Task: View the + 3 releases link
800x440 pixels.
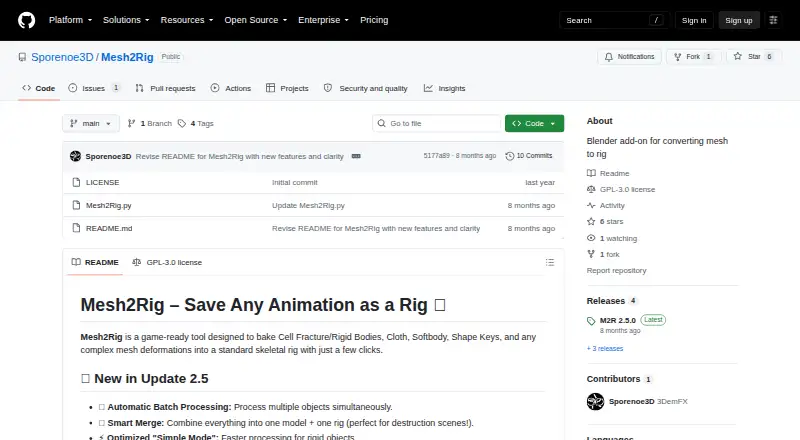Action: [605, 349]
